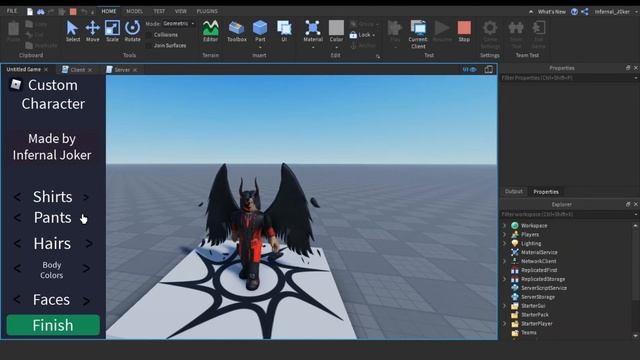The image size is (640, 360).
Task: Expand the StarterGui node
Action: [x=505, y=306]
